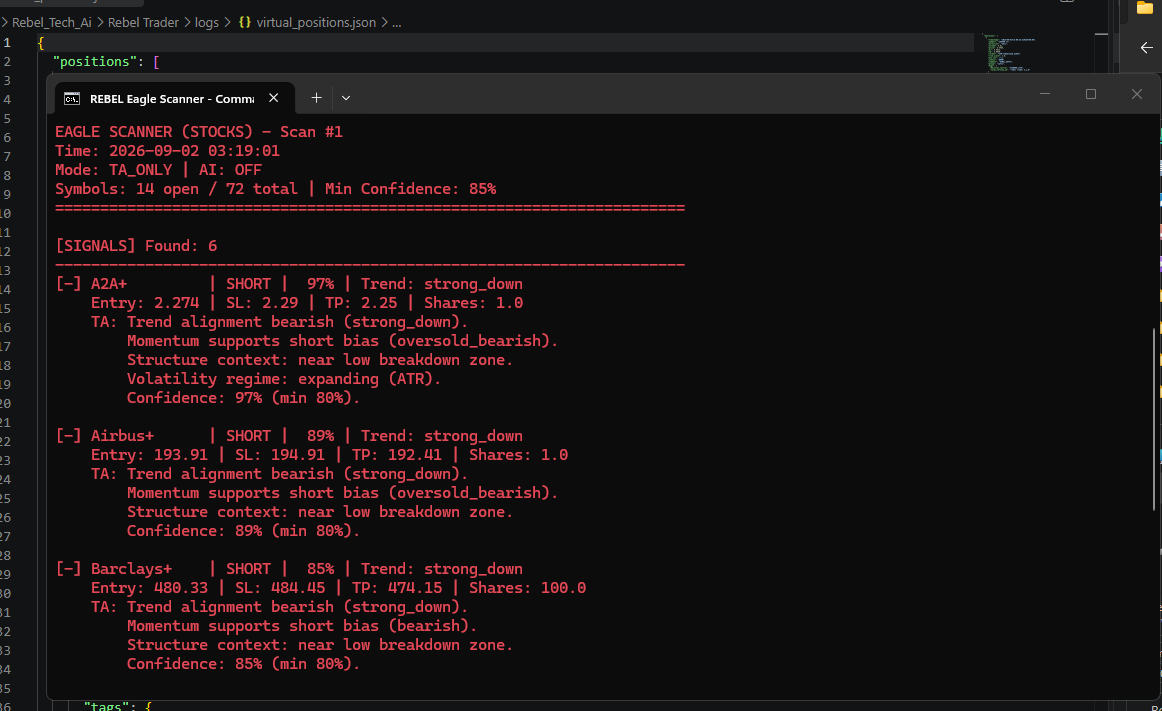The width and height of the screenshot is (1162, 711).
Task: Click the editor minimap preview
Action: tap(1010, 53)
